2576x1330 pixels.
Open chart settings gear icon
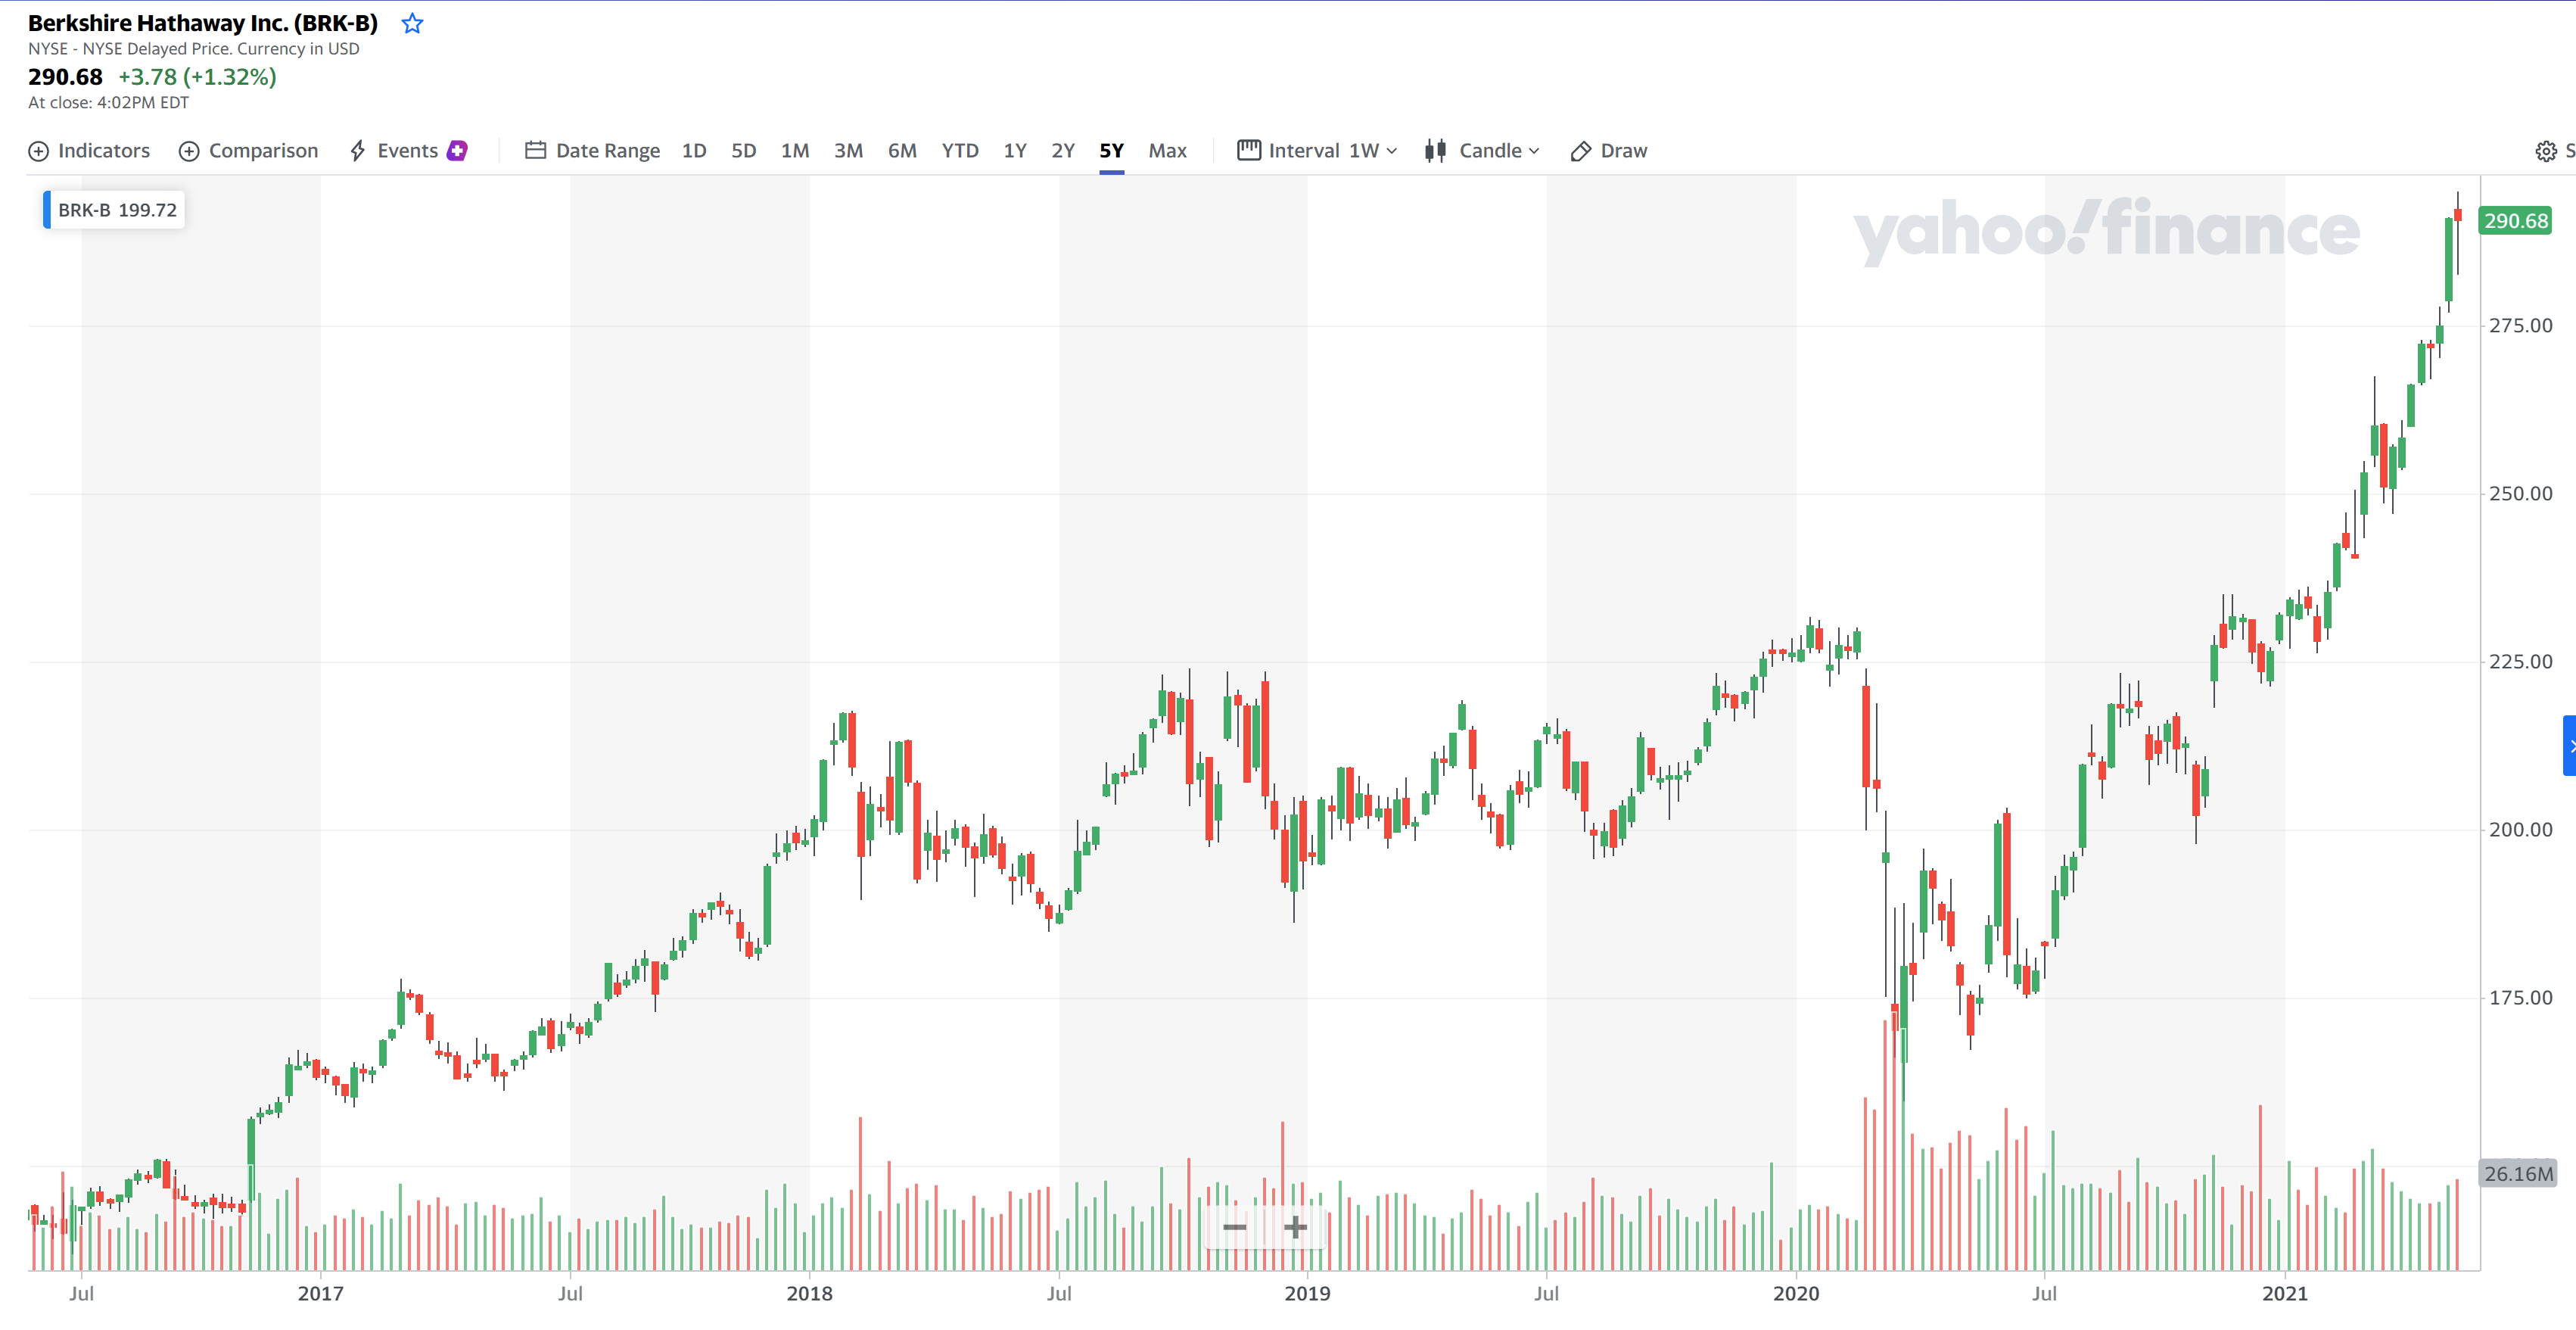(2545, 151)
